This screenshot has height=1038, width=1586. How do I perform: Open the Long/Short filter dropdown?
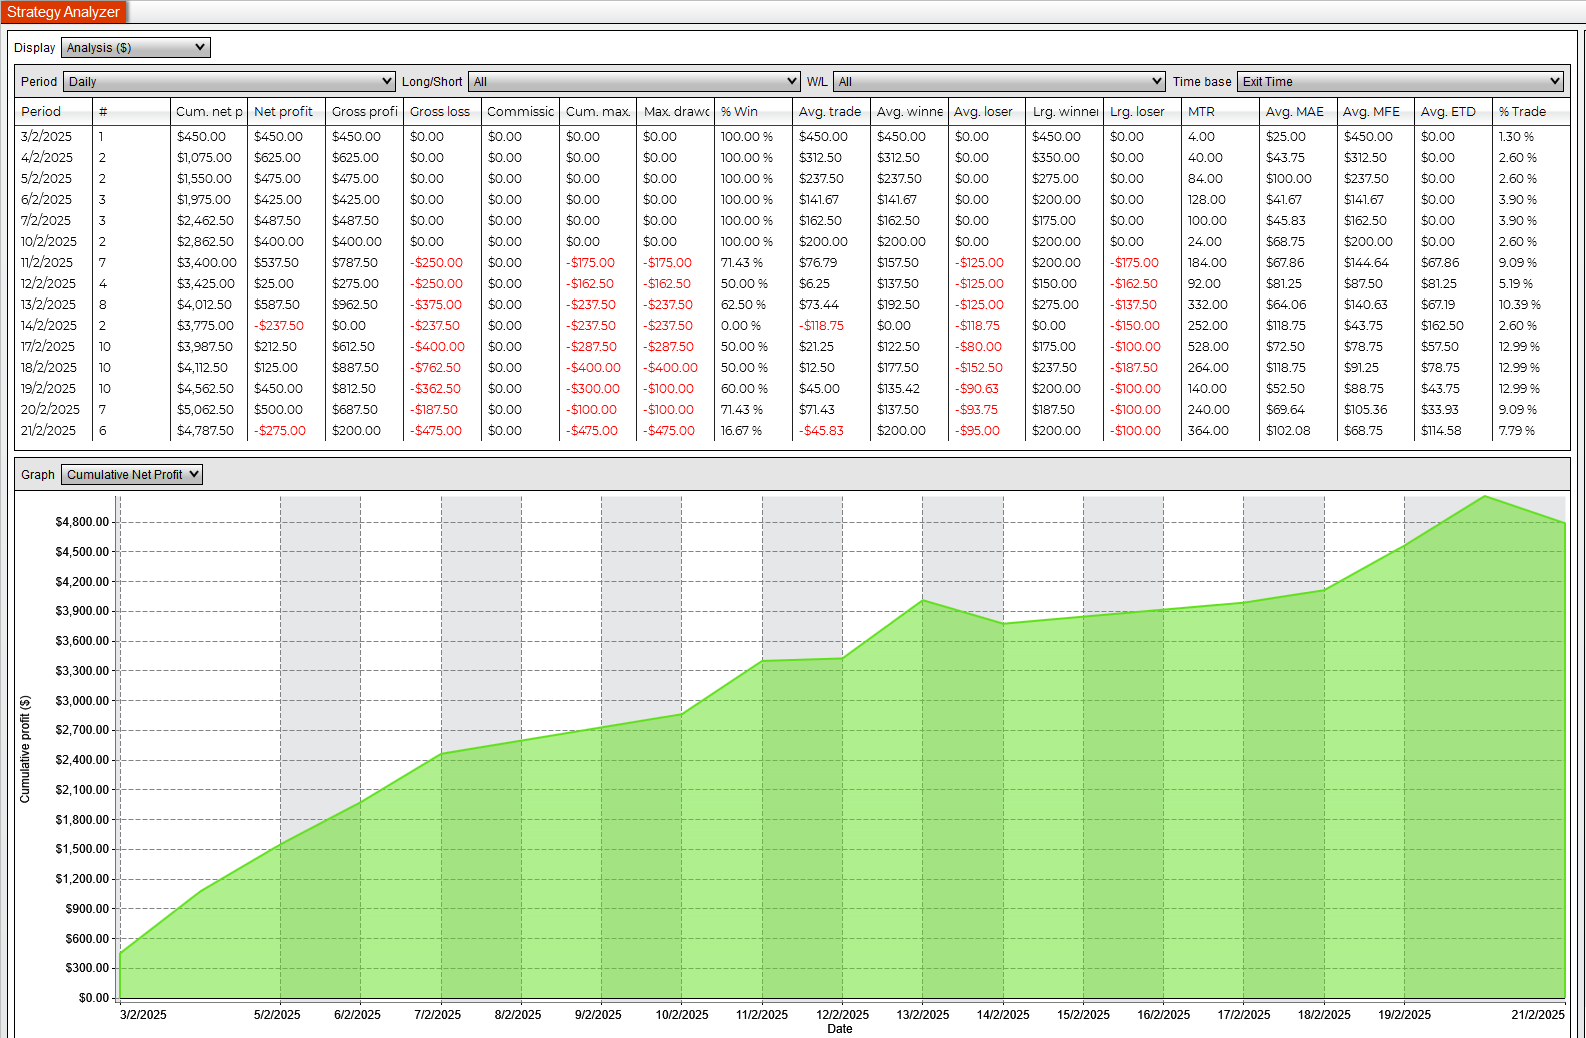634,82
